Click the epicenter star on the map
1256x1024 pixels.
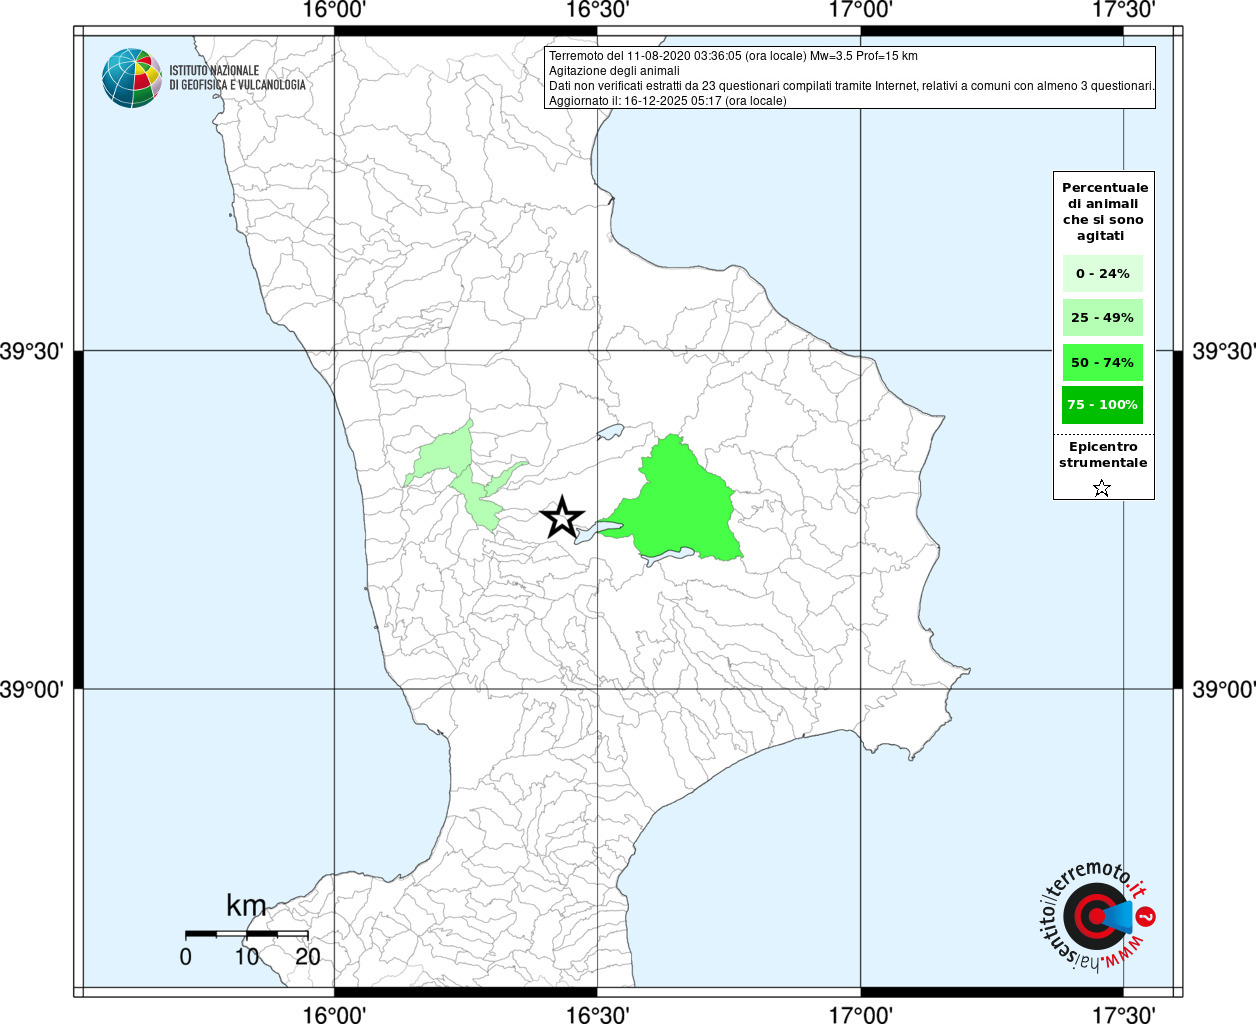pyautogui.click(x=562, y=518)
